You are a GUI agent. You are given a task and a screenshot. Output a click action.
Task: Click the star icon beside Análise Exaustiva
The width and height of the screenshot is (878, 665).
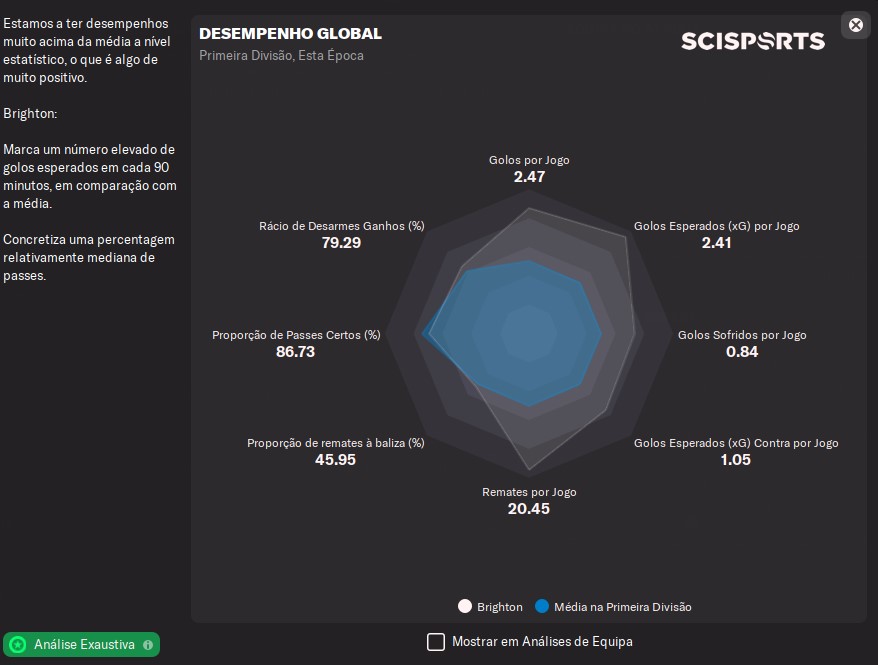point(18,645)
